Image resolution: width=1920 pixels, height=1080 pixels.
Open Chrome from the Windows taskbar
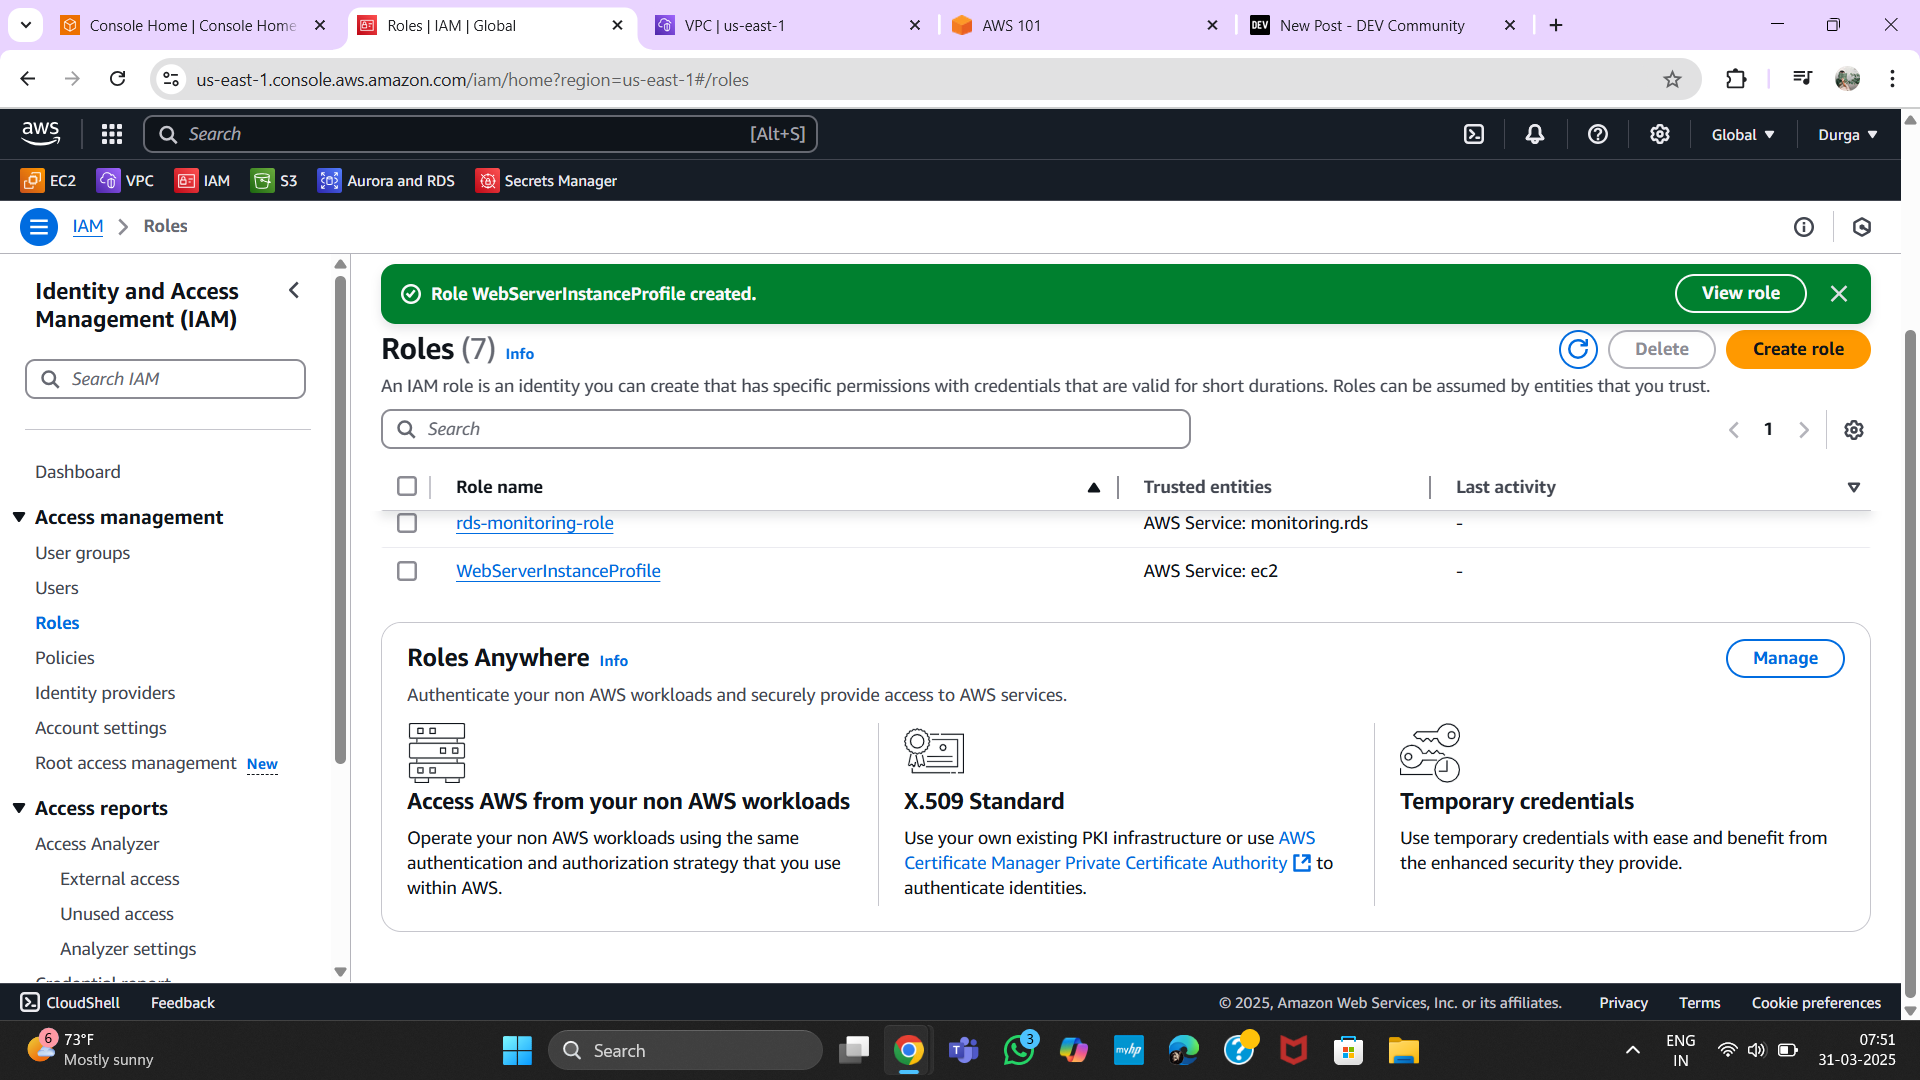click(908, 1050)
